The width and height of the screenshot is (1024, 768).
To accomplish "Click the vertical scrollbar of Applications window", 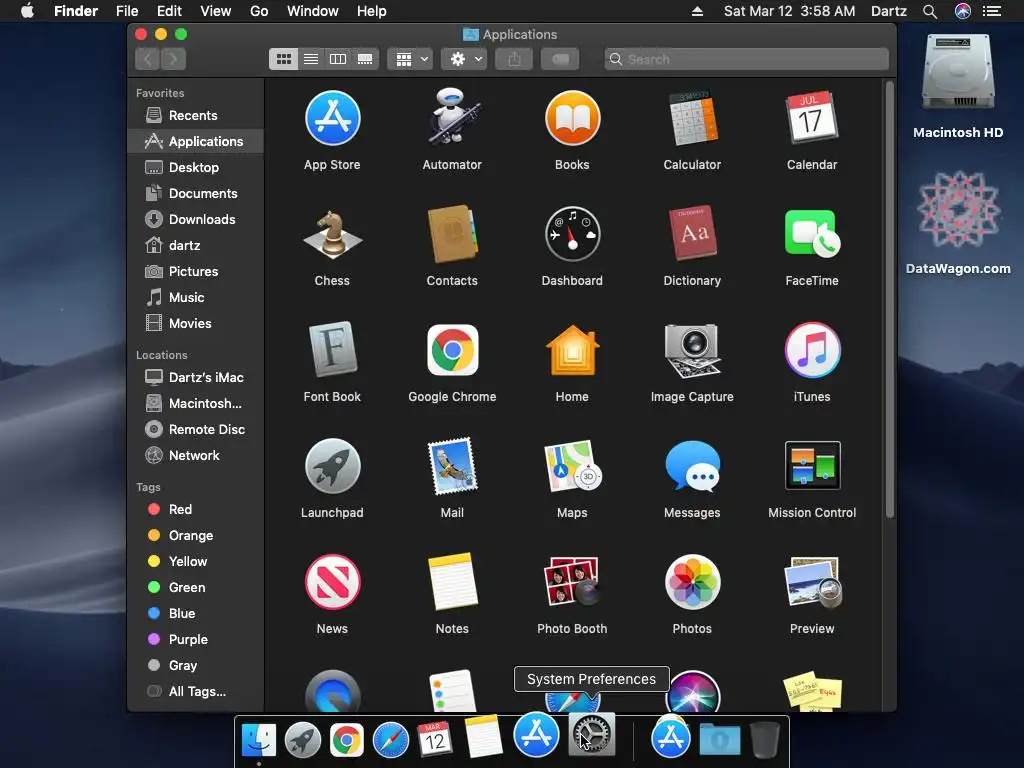I will [x=889, y=299].
